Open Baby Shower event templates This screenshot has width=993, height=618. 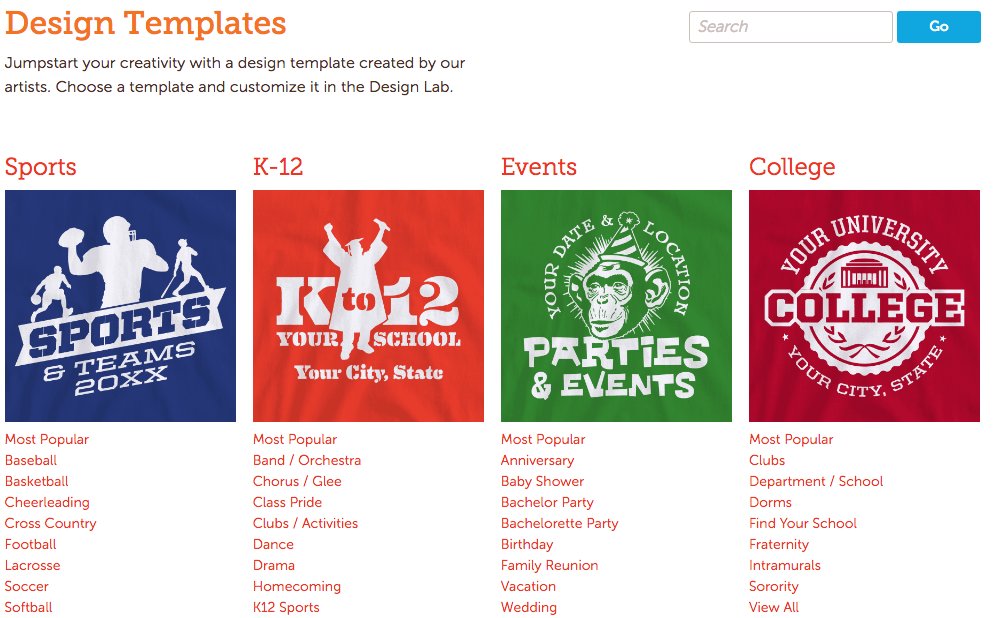click(543, 481)
